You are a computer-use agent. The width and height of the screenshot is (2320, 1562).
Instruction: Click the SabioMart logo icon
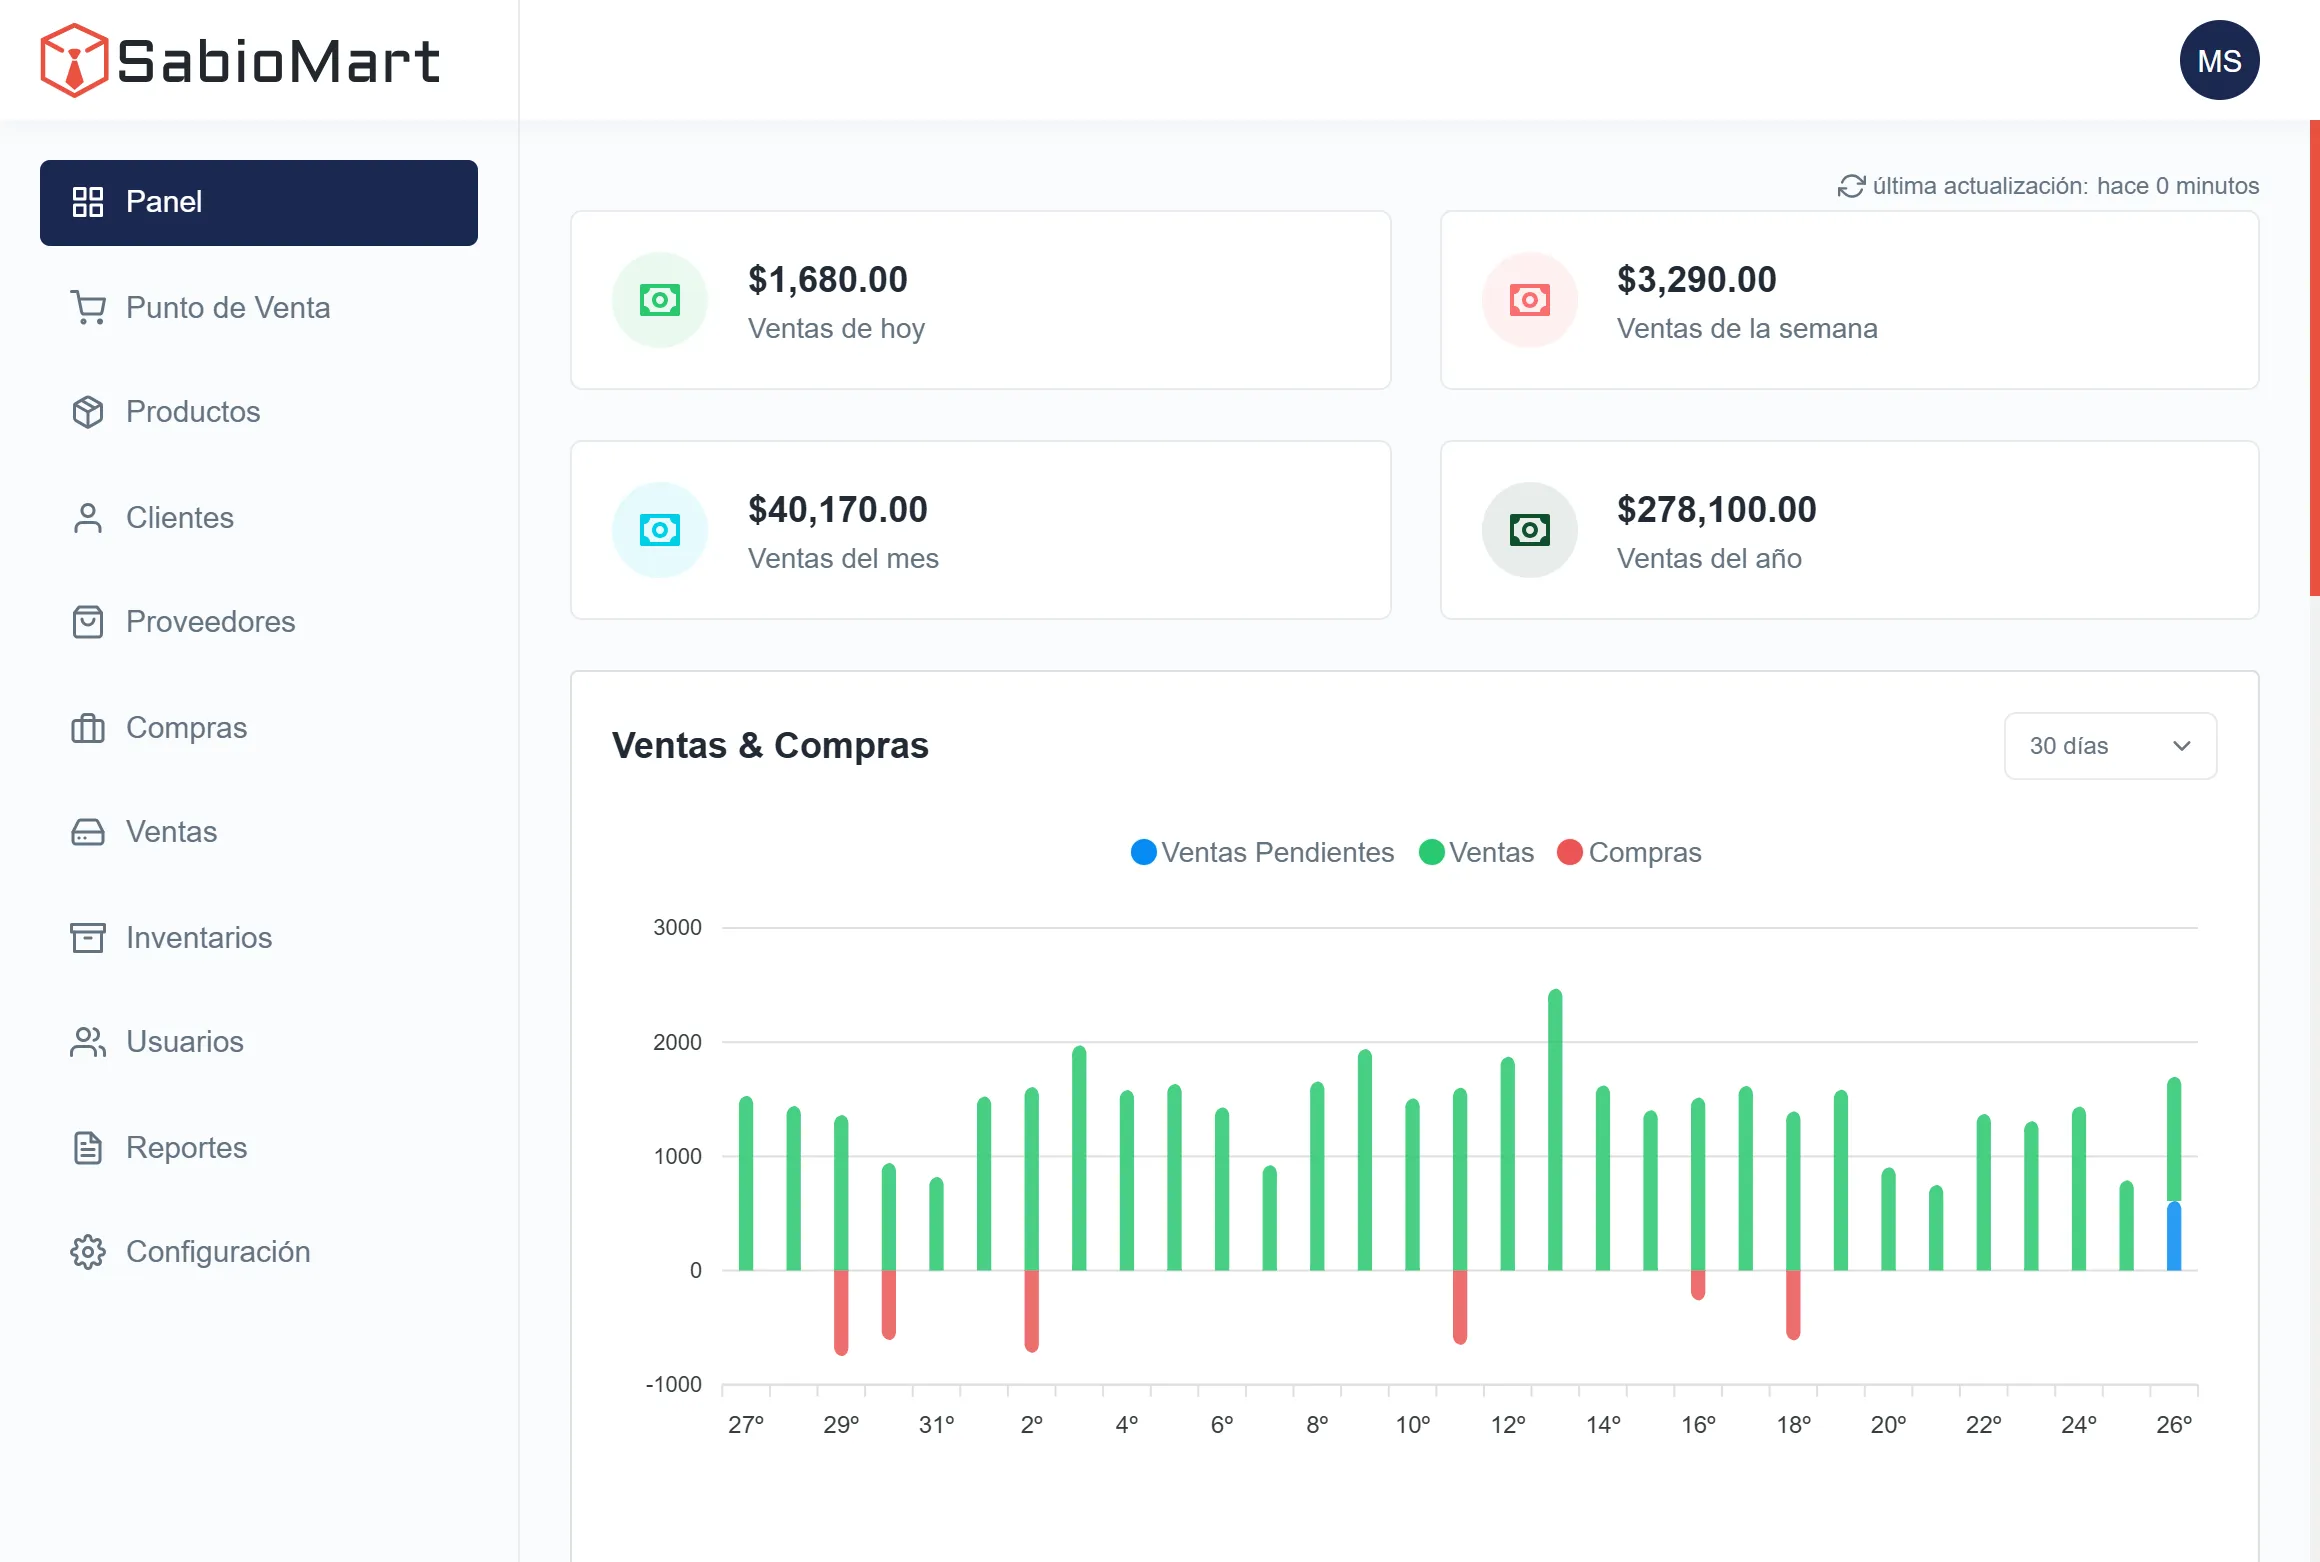tap(73, 61)
